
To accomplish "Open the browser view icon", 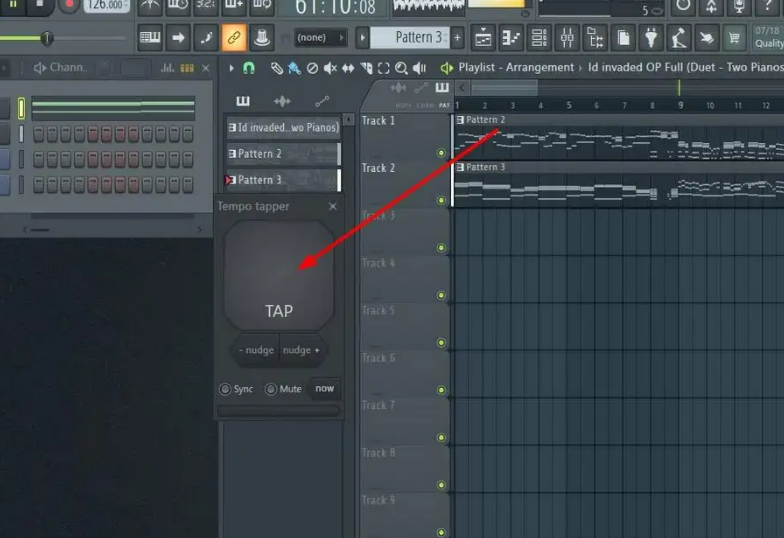I will click(x=595, y=38).
